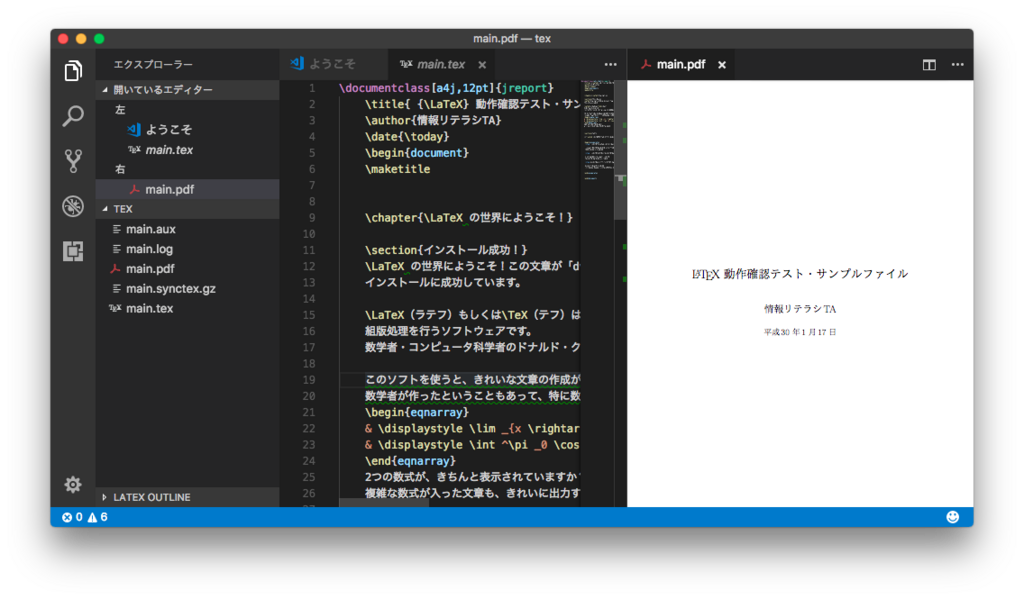Collapse the TEX folder section
The height and width of the screenshot is (599, 1024).
tap(187, 209)
